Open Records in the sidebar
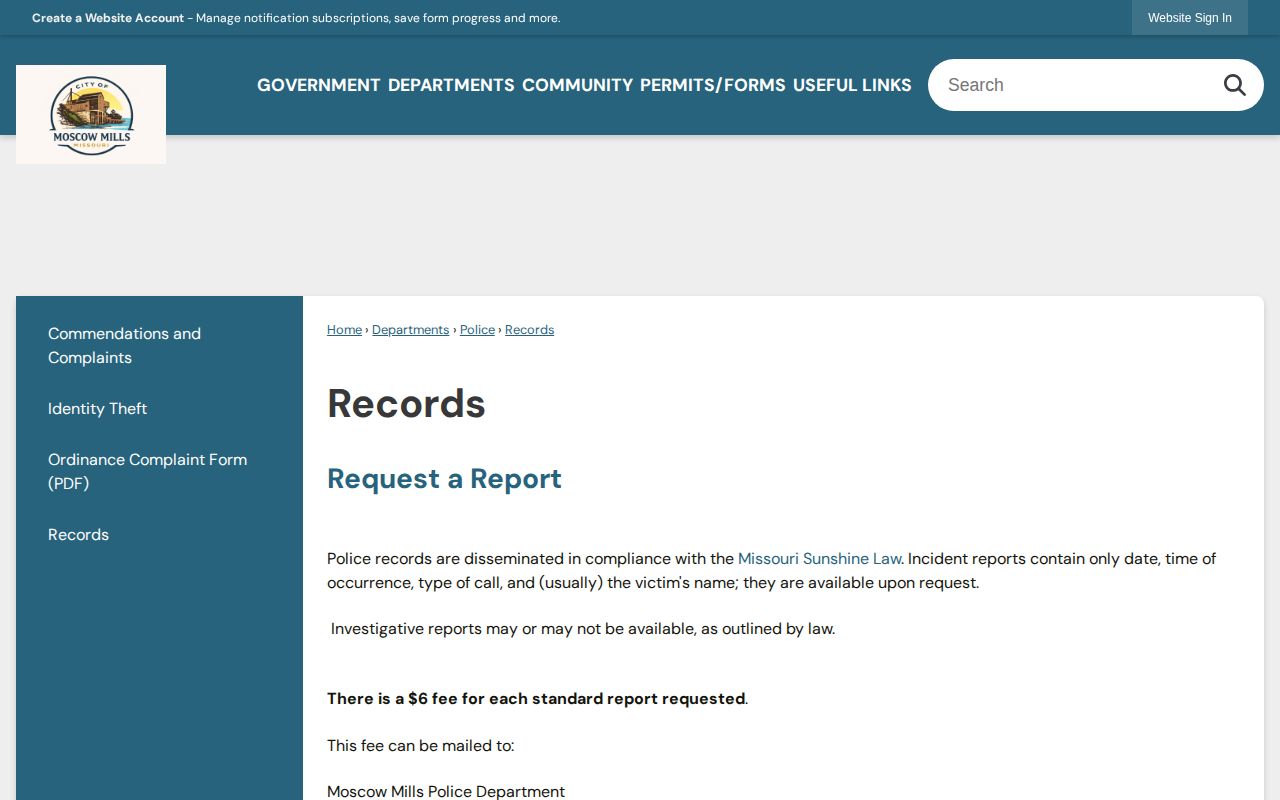The width and height of the screenshot is (1280, 800). point(159,535)
